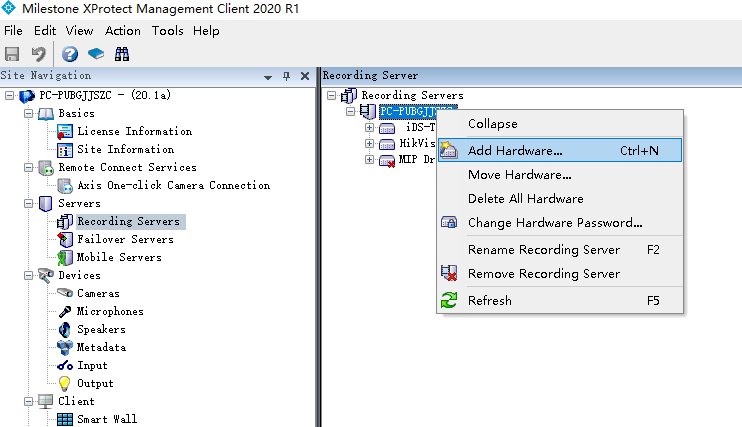Screen dimensions: 742x427
Task: Click the Change Hardware Password lock icon
Action: 449,222
